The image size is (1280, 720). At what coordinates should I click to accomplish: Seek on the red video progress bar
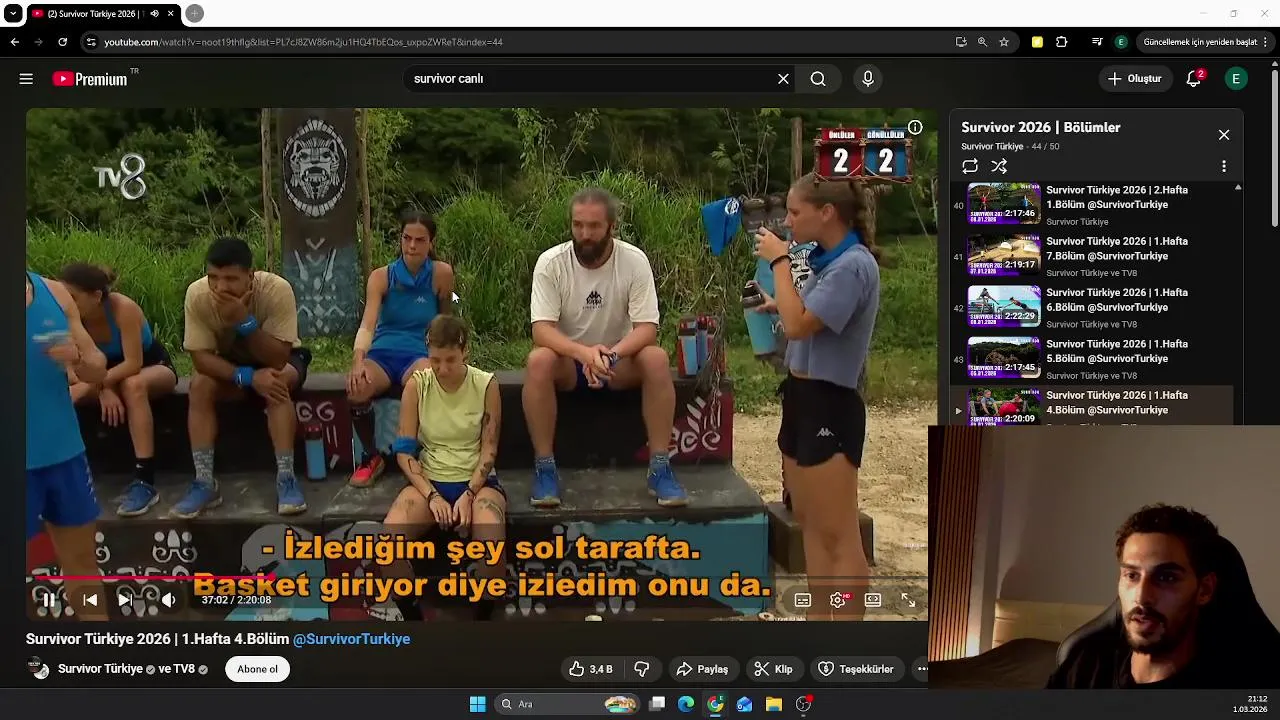(481, 578)
